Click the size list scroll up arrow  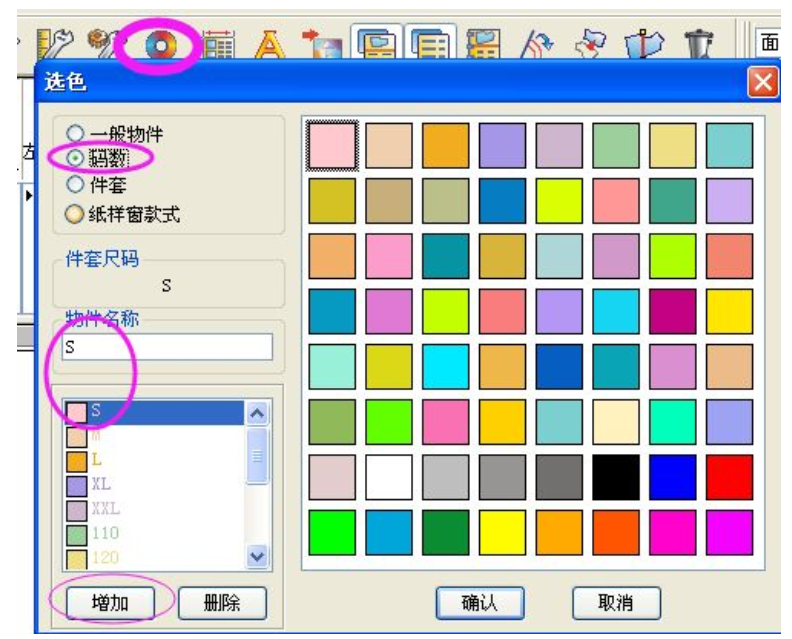(x=258, y=414)
